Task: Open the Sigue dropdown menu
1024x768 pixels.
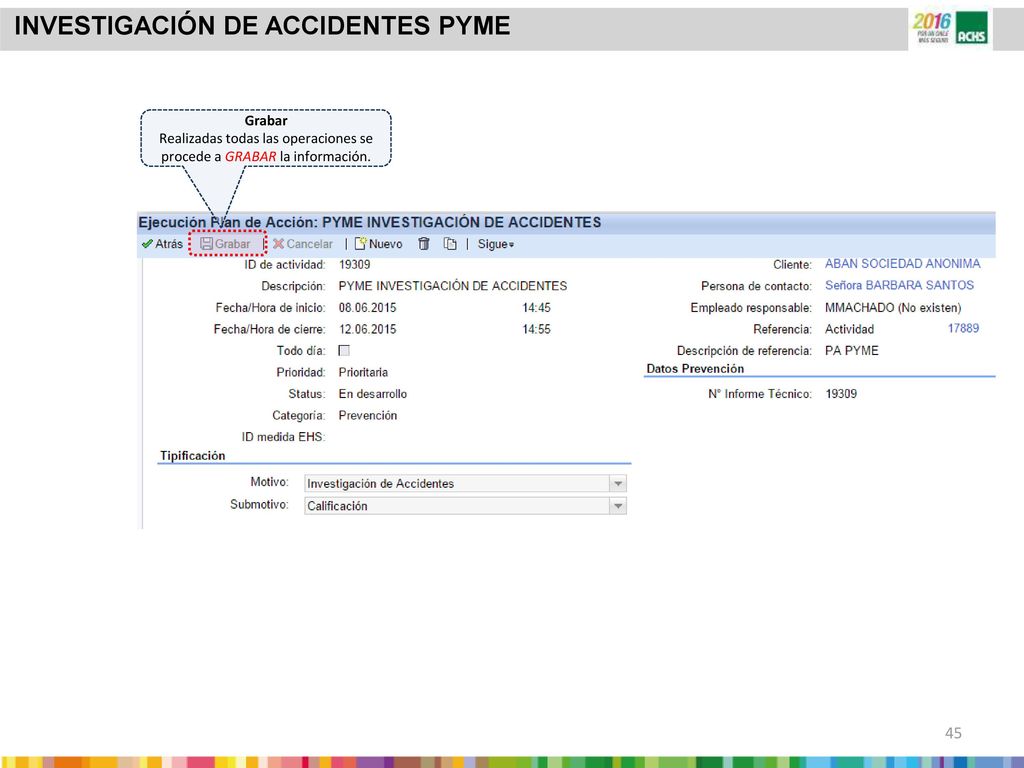Action: [x=496, y=244]
